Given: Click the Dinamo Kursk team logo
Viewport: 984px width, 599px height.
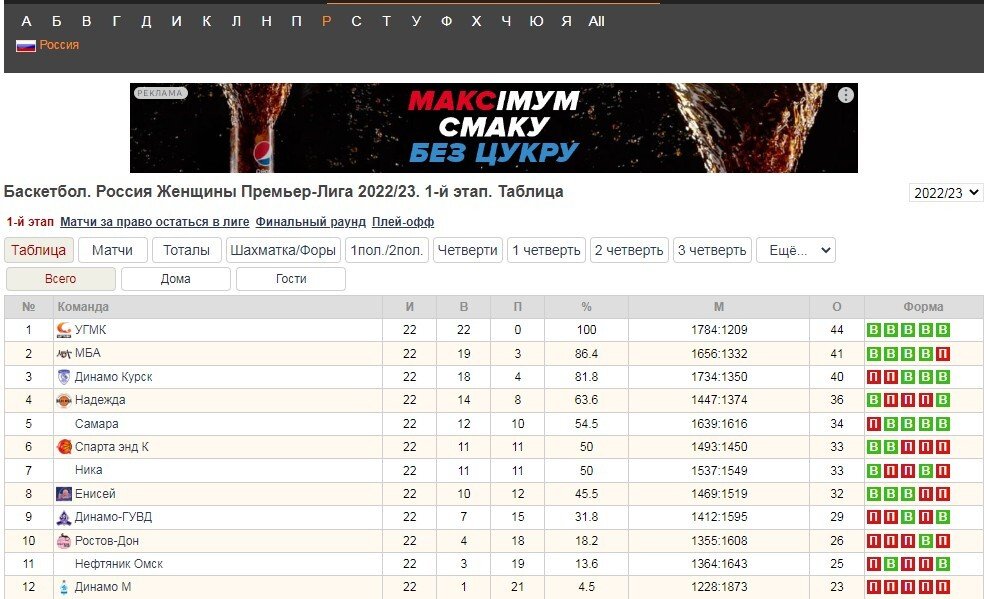Looking at the screenshot, I should point(64,377).
